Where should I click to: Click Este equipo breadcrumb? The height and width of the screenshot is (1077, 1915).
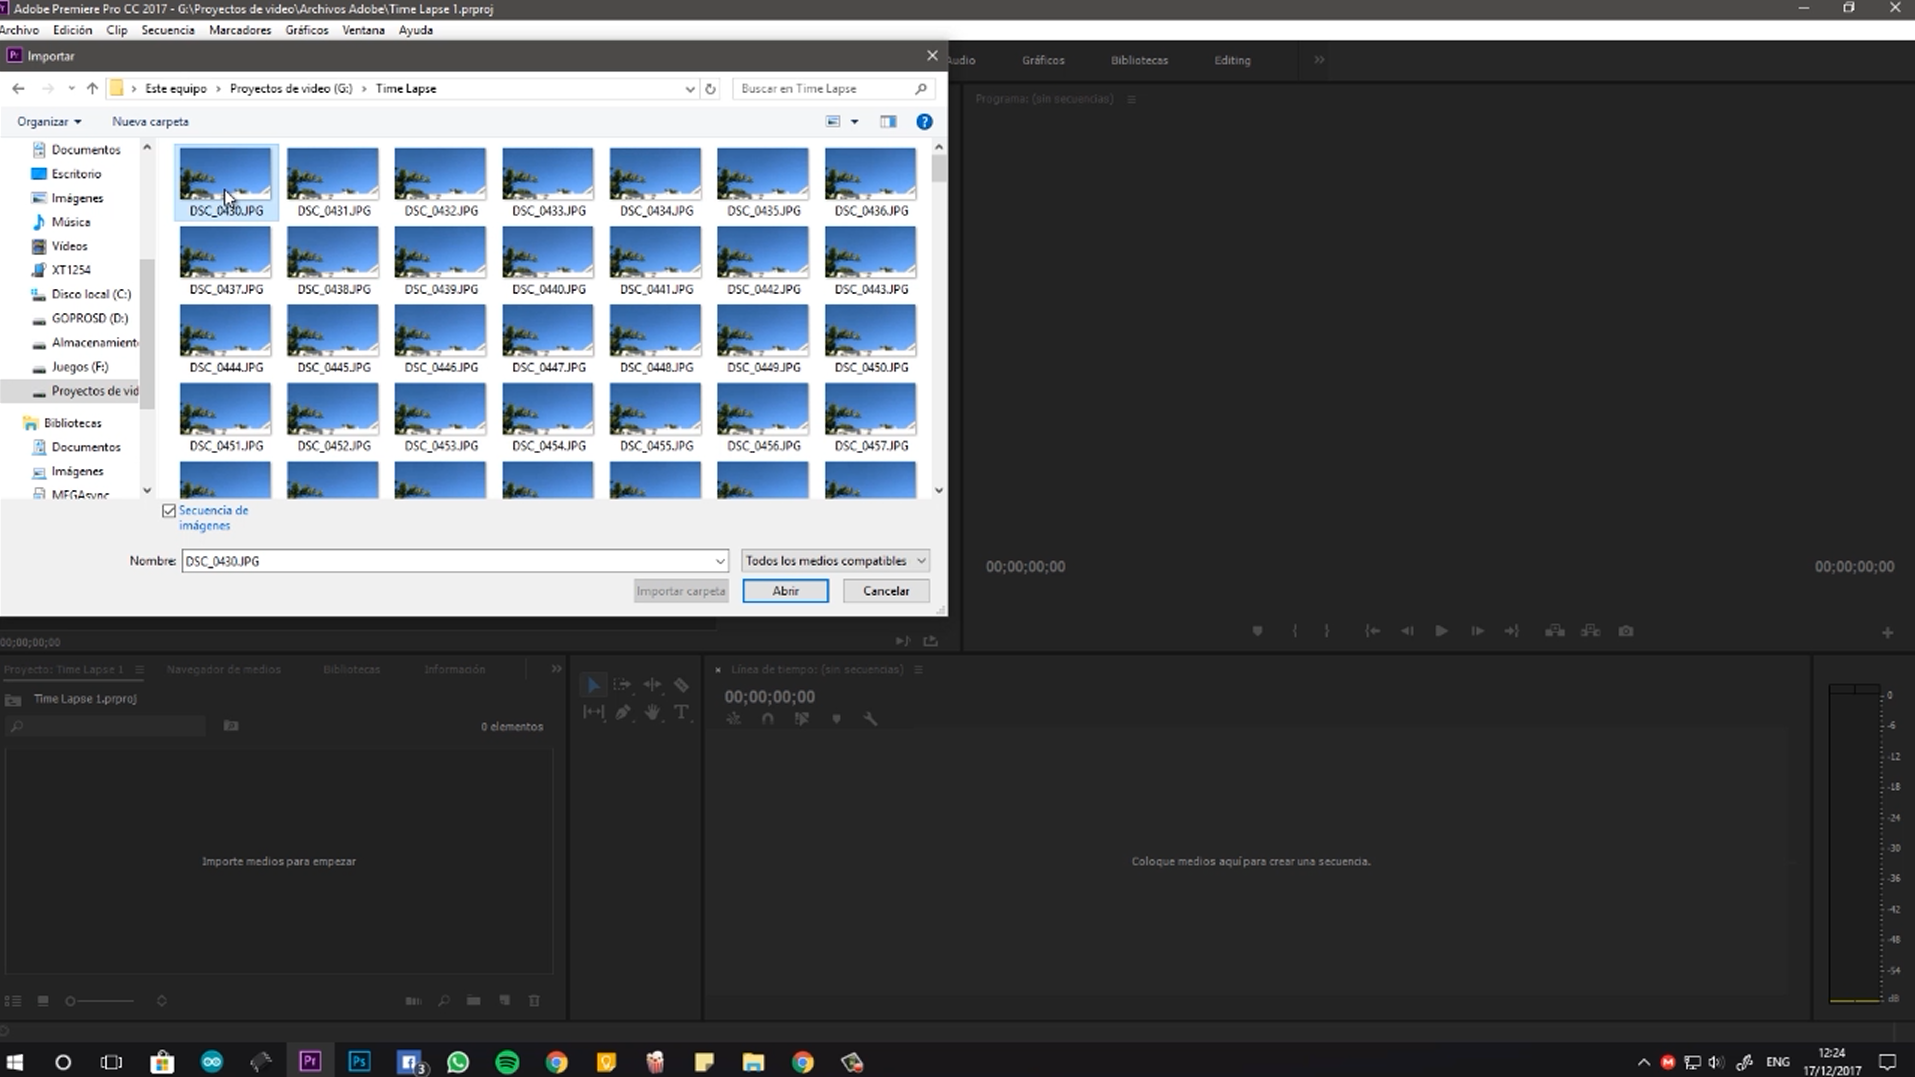176,89
